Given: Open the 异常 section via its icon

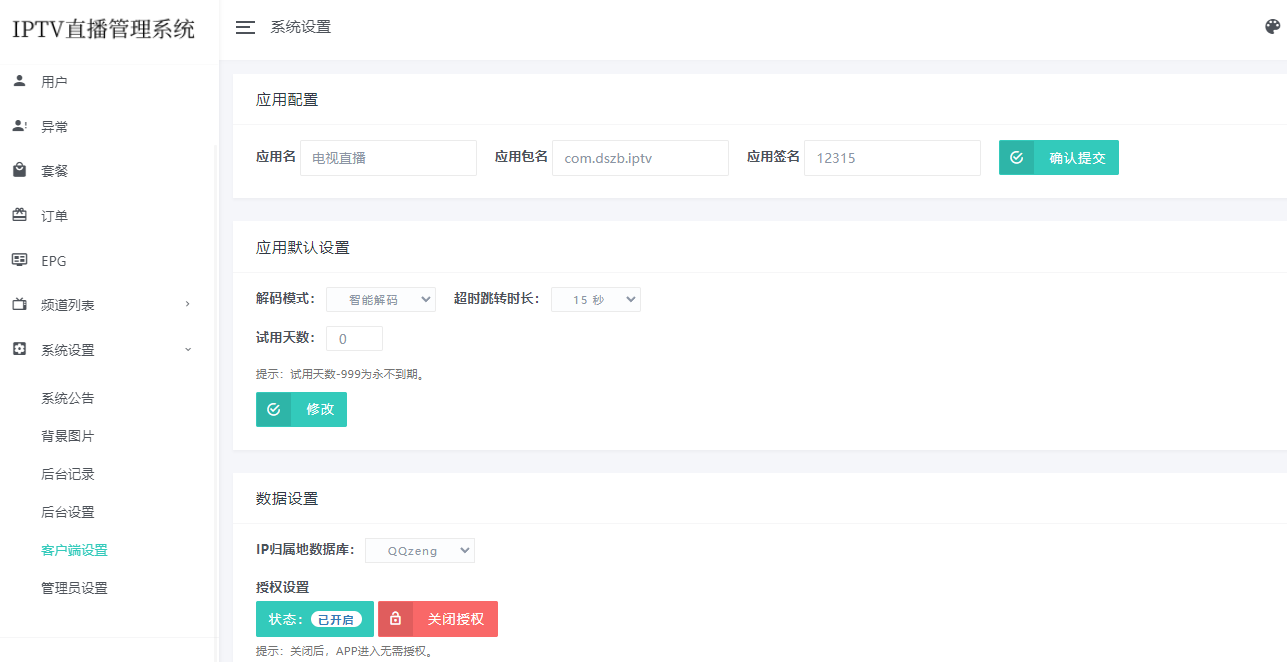Looking at the screenshot, I should (17, 126).
